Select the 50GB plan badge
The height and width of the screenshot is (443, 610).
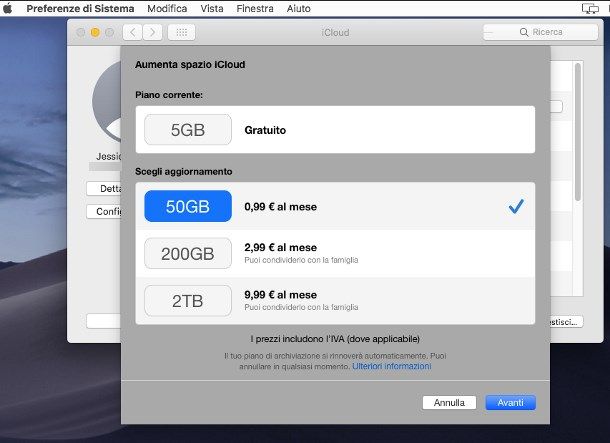188,206
